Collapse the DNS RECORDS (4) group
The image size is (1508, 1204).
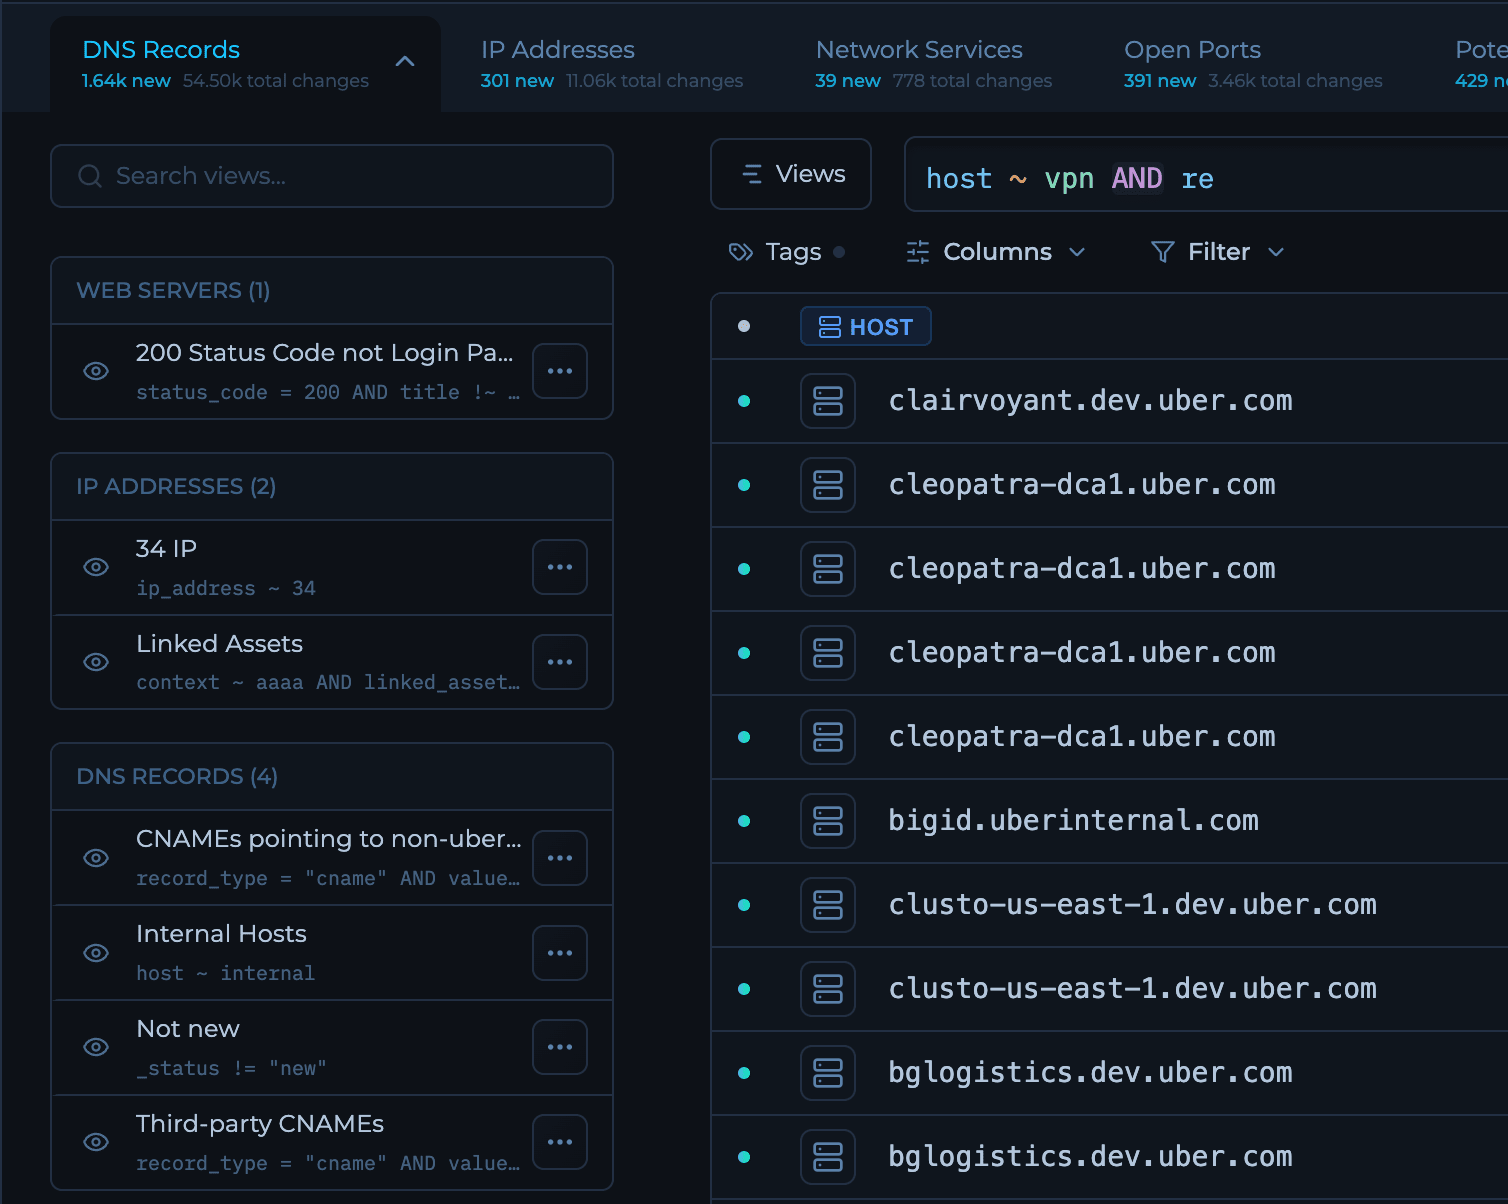click(332, 777)
